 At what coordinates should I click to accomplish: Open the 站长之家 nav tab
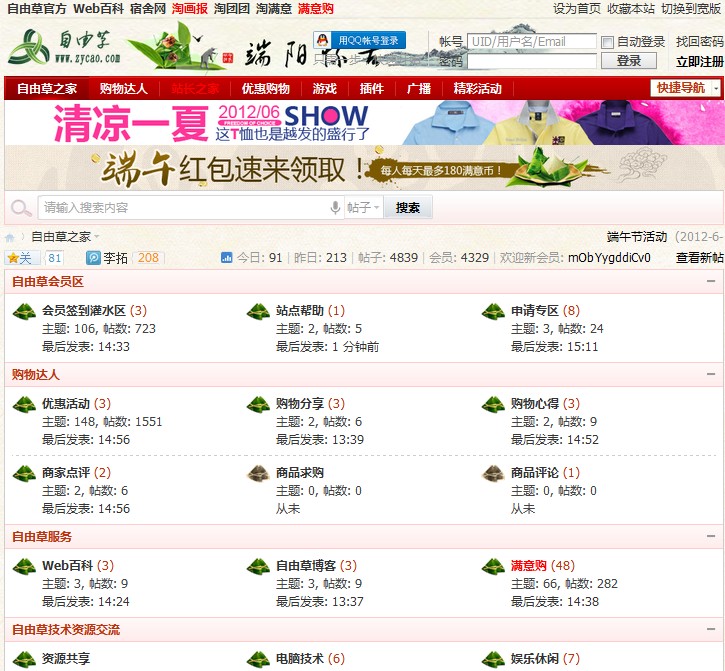click(x=195, y=88)
